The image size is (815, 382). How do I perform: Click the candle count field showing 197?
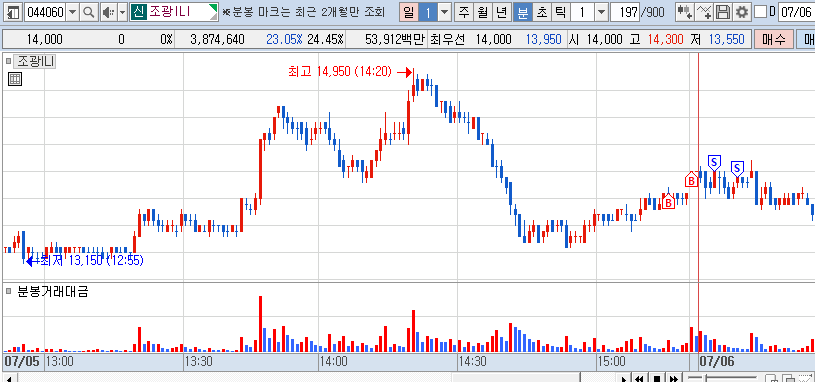point(625,12)
